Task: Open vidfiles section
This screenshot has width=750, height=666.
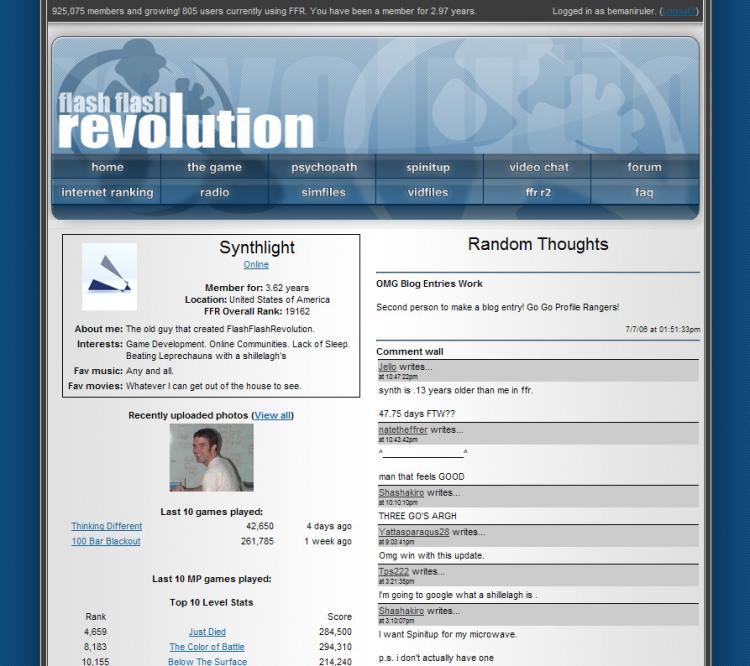Action: pos(428,192)
